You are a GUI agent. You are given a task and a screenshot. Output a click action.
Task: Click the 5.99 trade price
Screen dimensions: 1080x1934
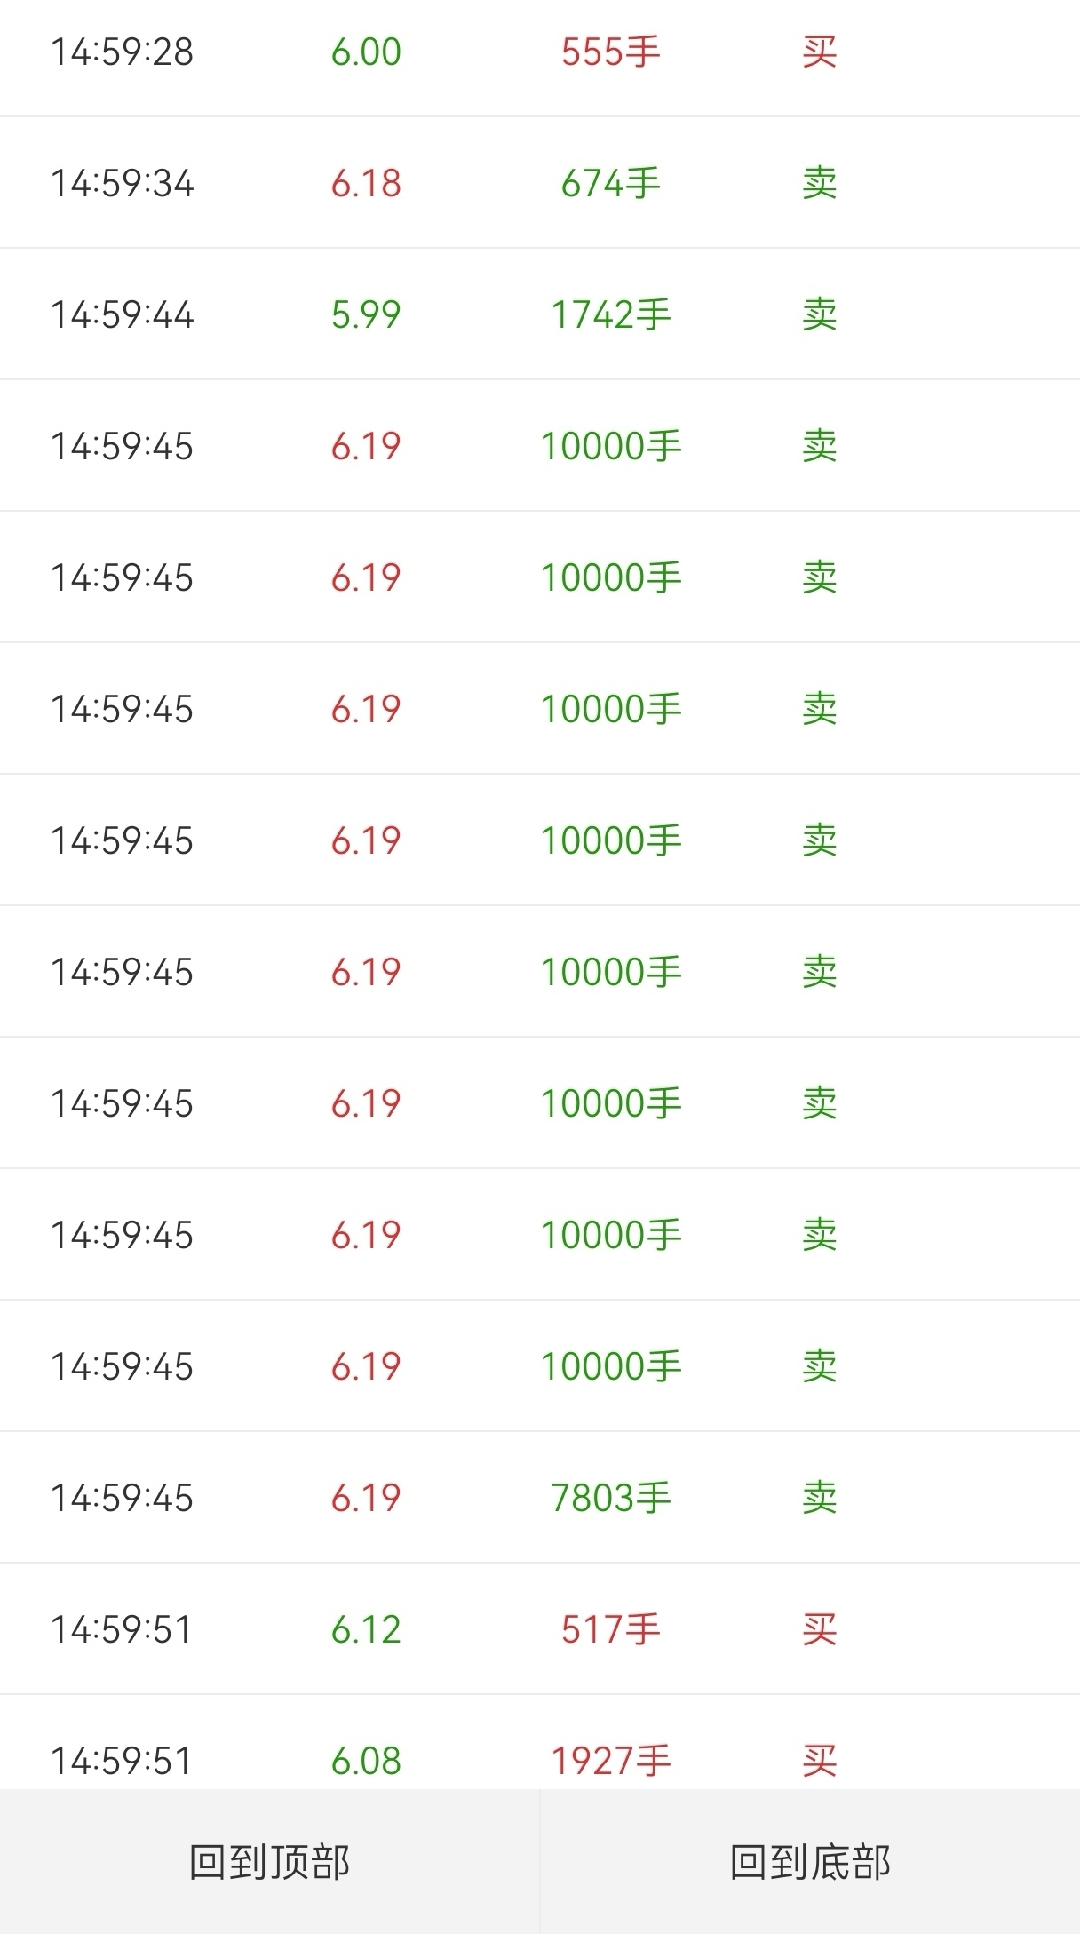coord(366,315)
